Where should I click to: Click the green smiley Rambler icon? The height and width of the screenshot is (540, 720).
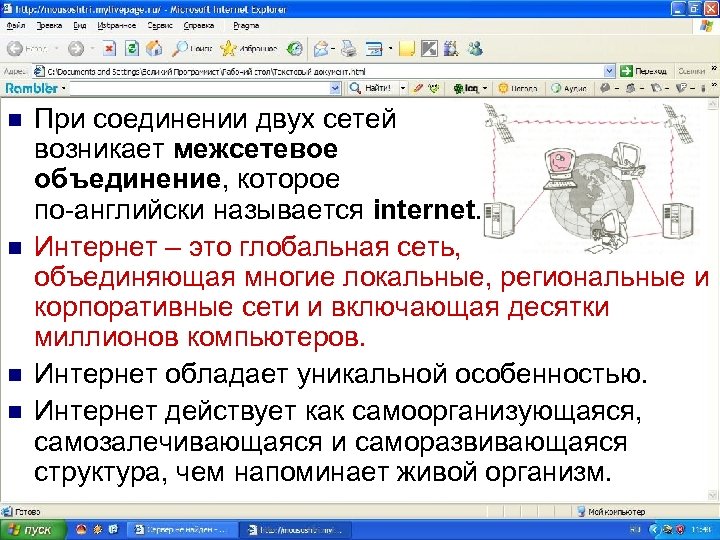(x=433, y=88)
